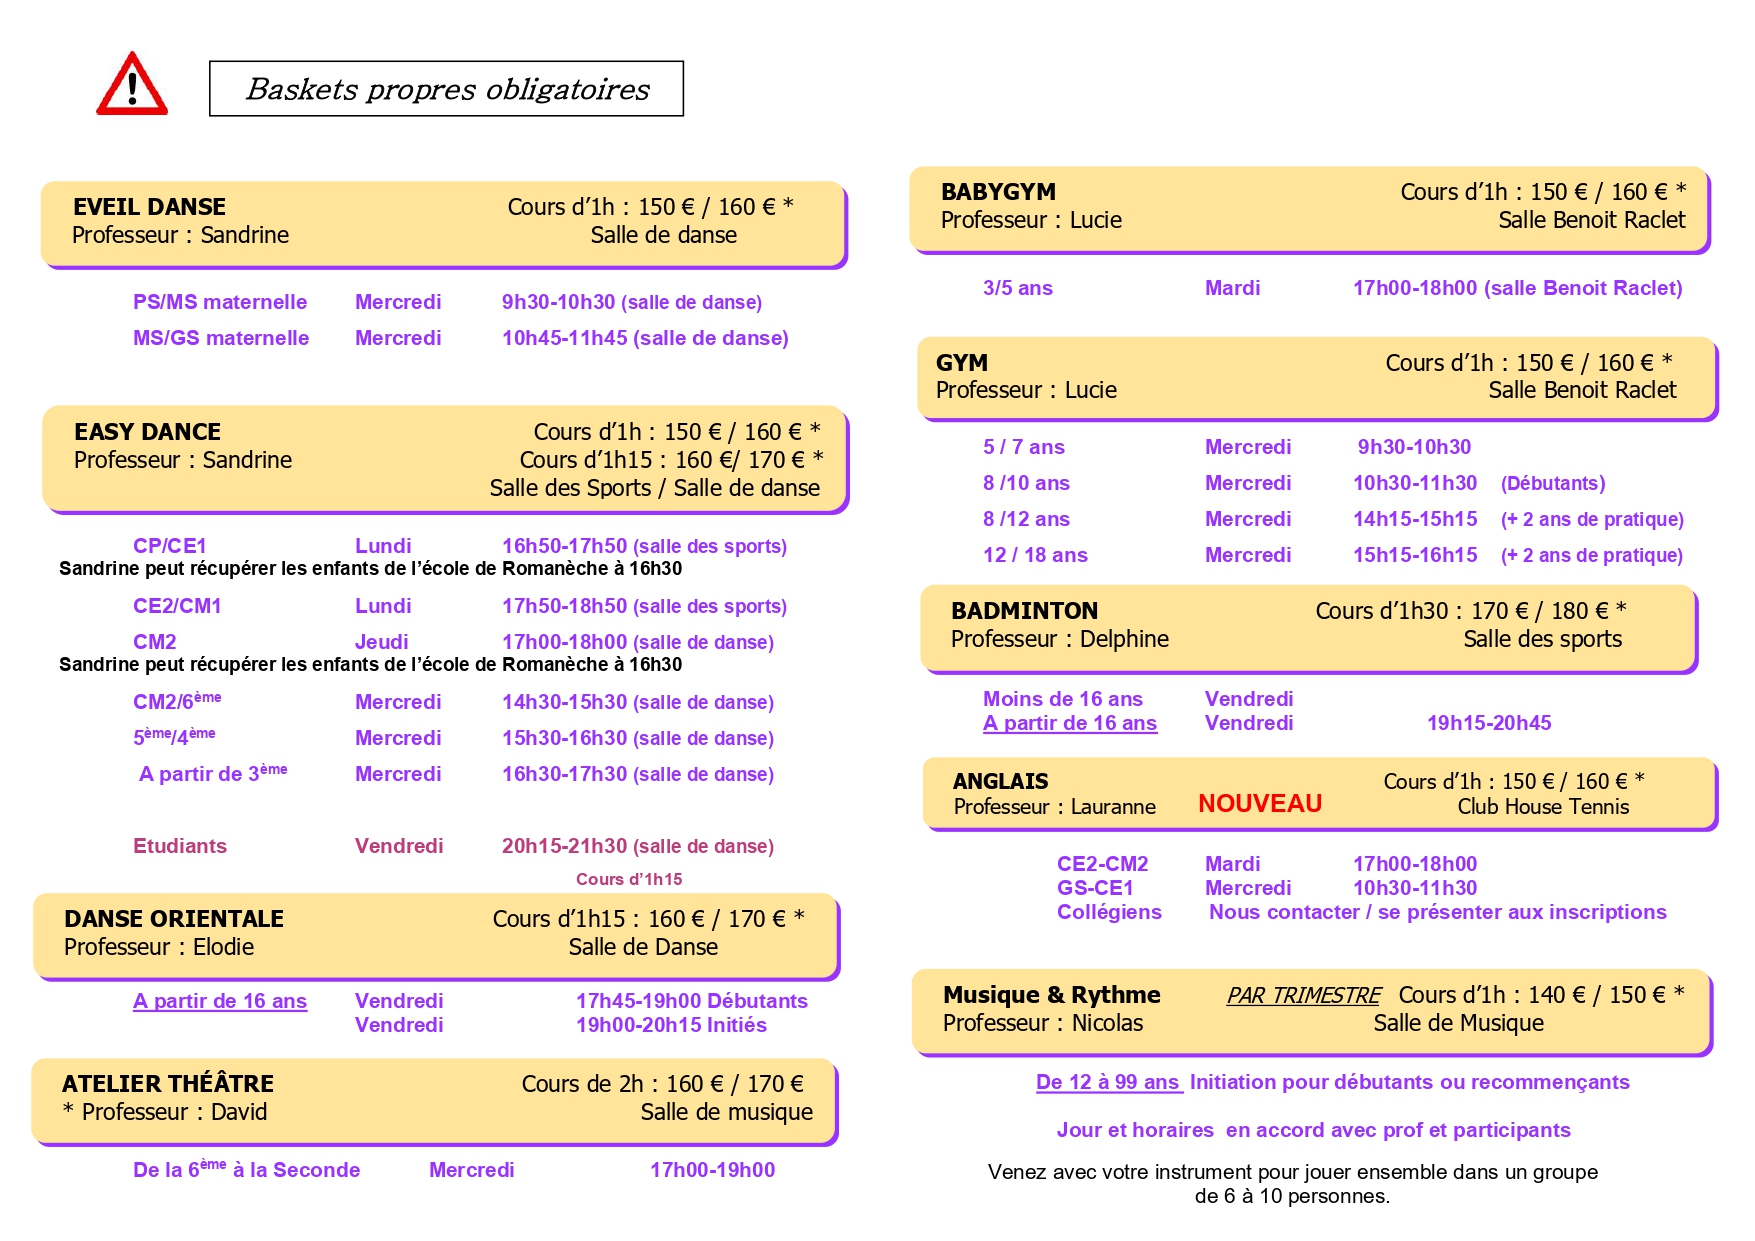The width and height of the screenshot is (1755, 1241).
Task: Click the BABYGYM section title
Action: click(997, 192)
